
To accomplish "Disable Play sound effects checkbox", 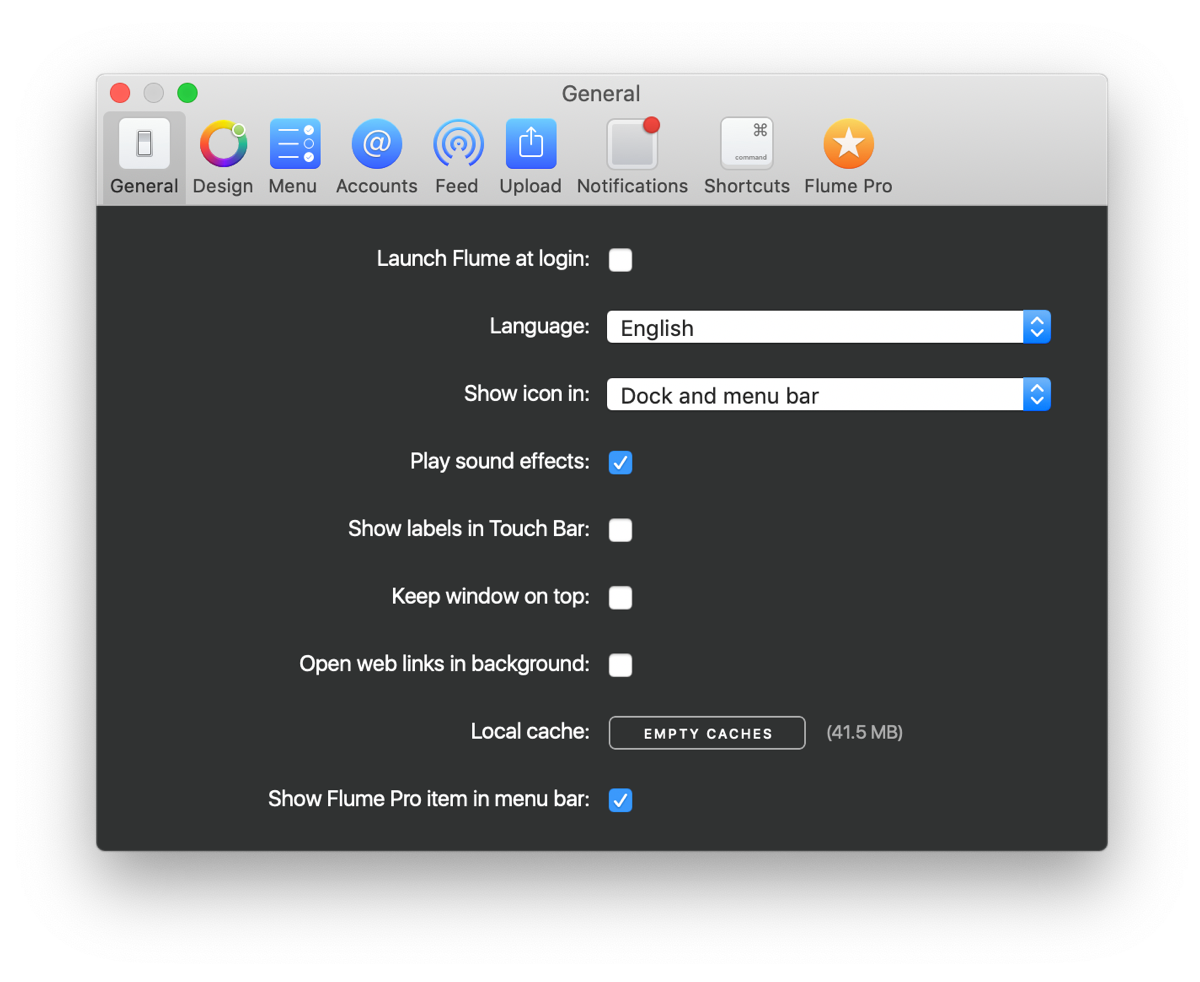I will (x=620, y=462).
